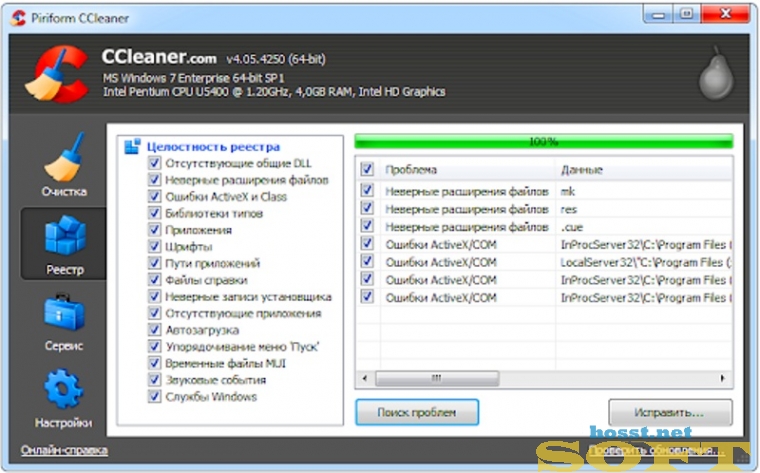Click the Поиск проблем button
Image resolution: width=760 pixels, height=473 pixels.
pyautogui.click(x=417, y=412)
